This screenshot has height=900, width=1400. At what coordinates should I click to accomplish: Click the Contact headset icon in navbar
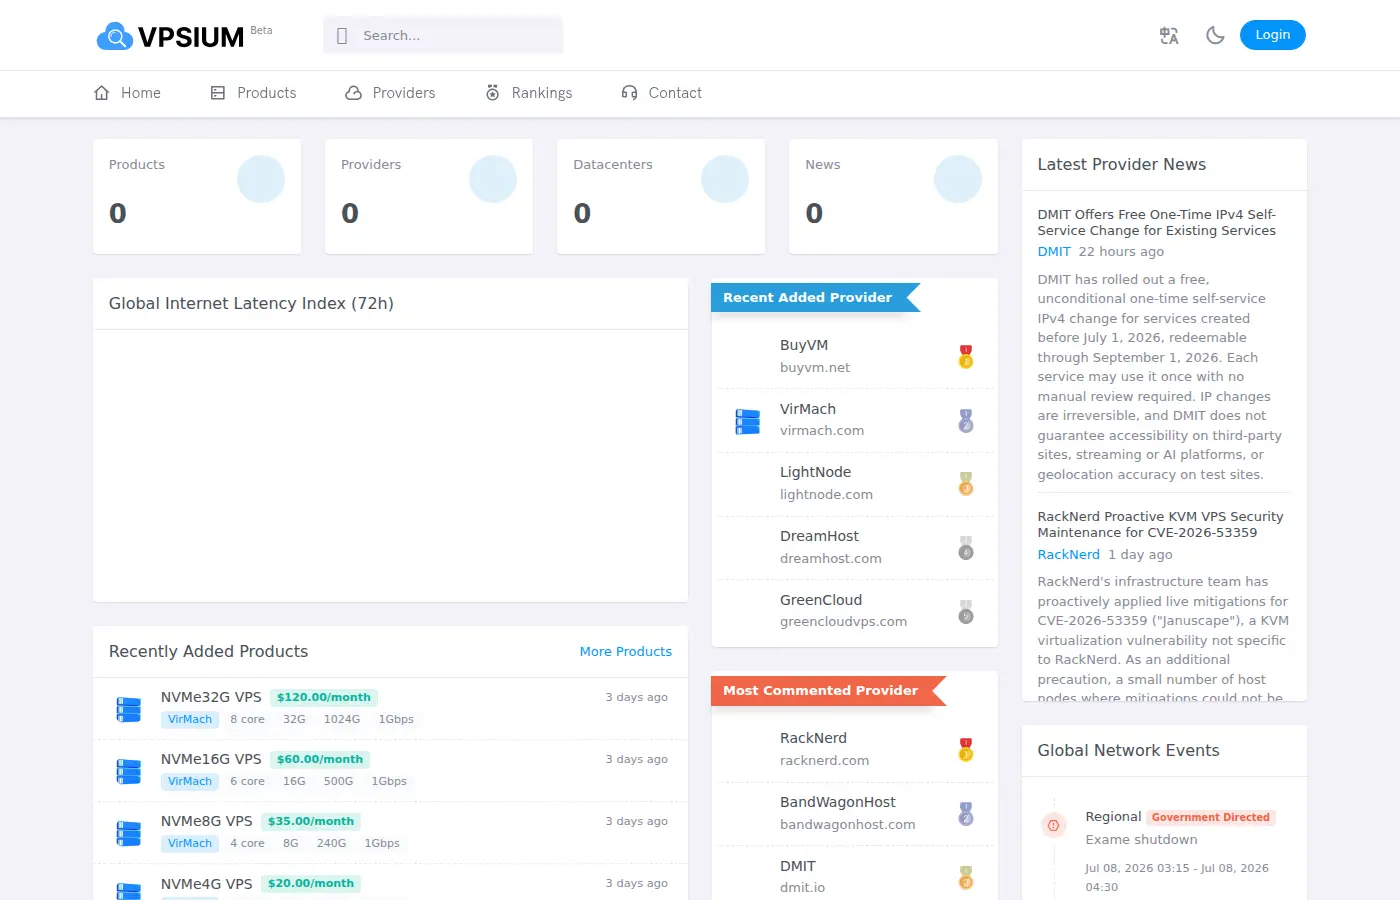tap(629, 93)
